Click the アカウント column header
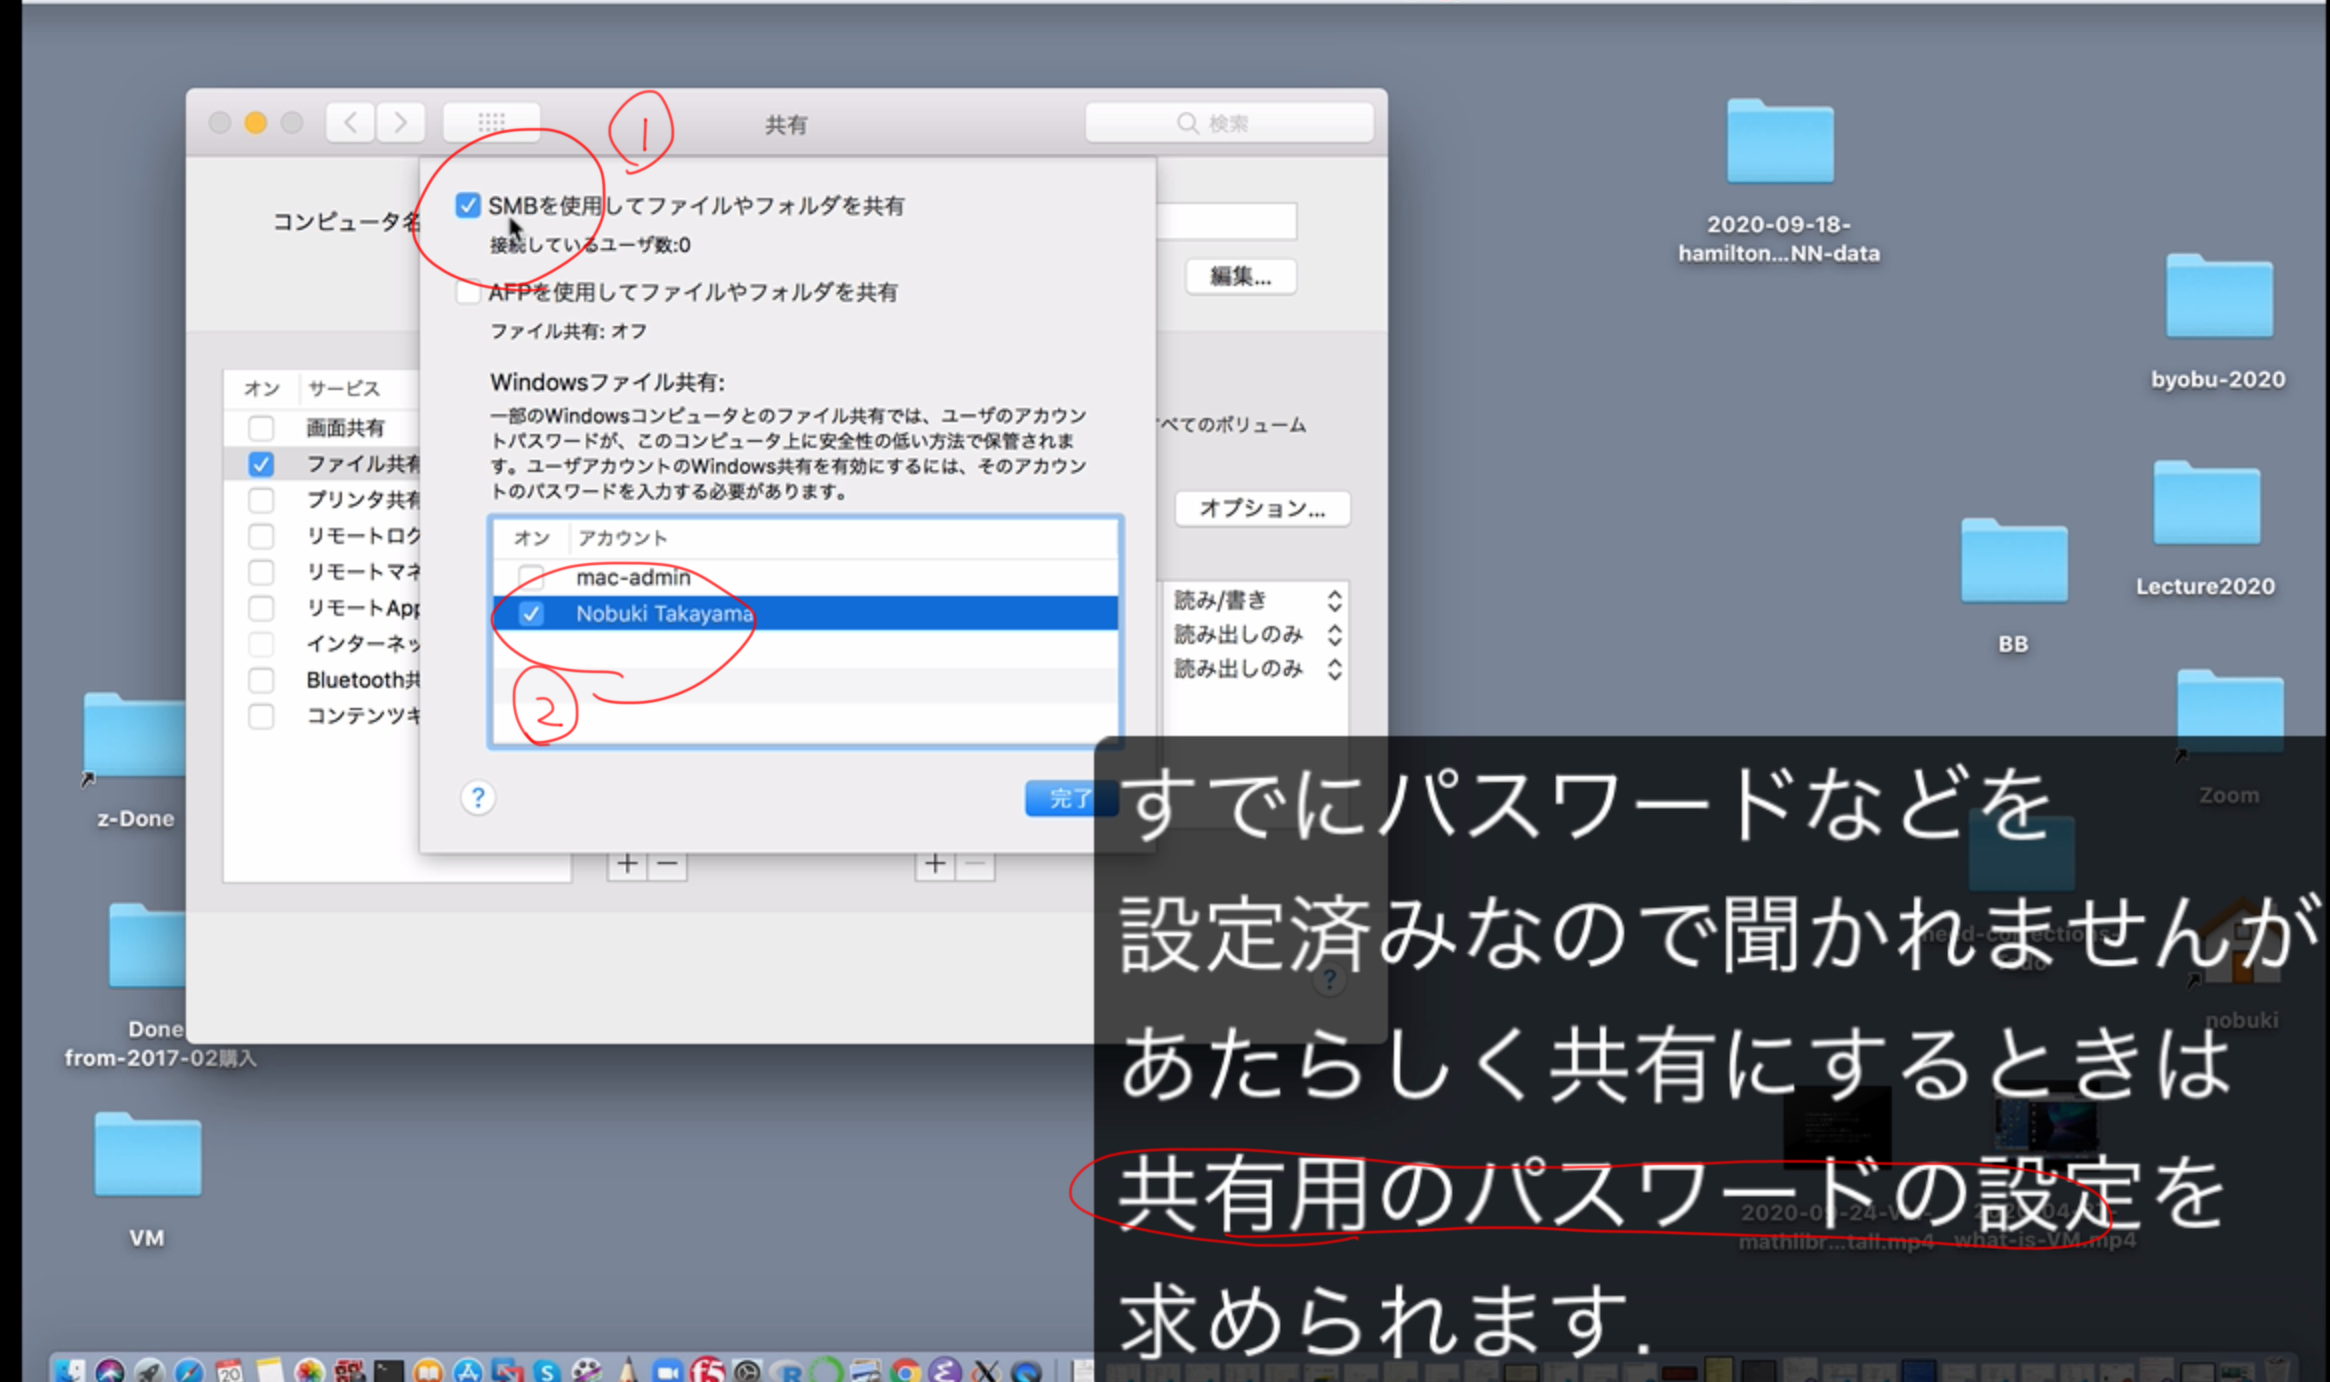The width and height of the screenshot is (2330, 1382). point(622,538)
